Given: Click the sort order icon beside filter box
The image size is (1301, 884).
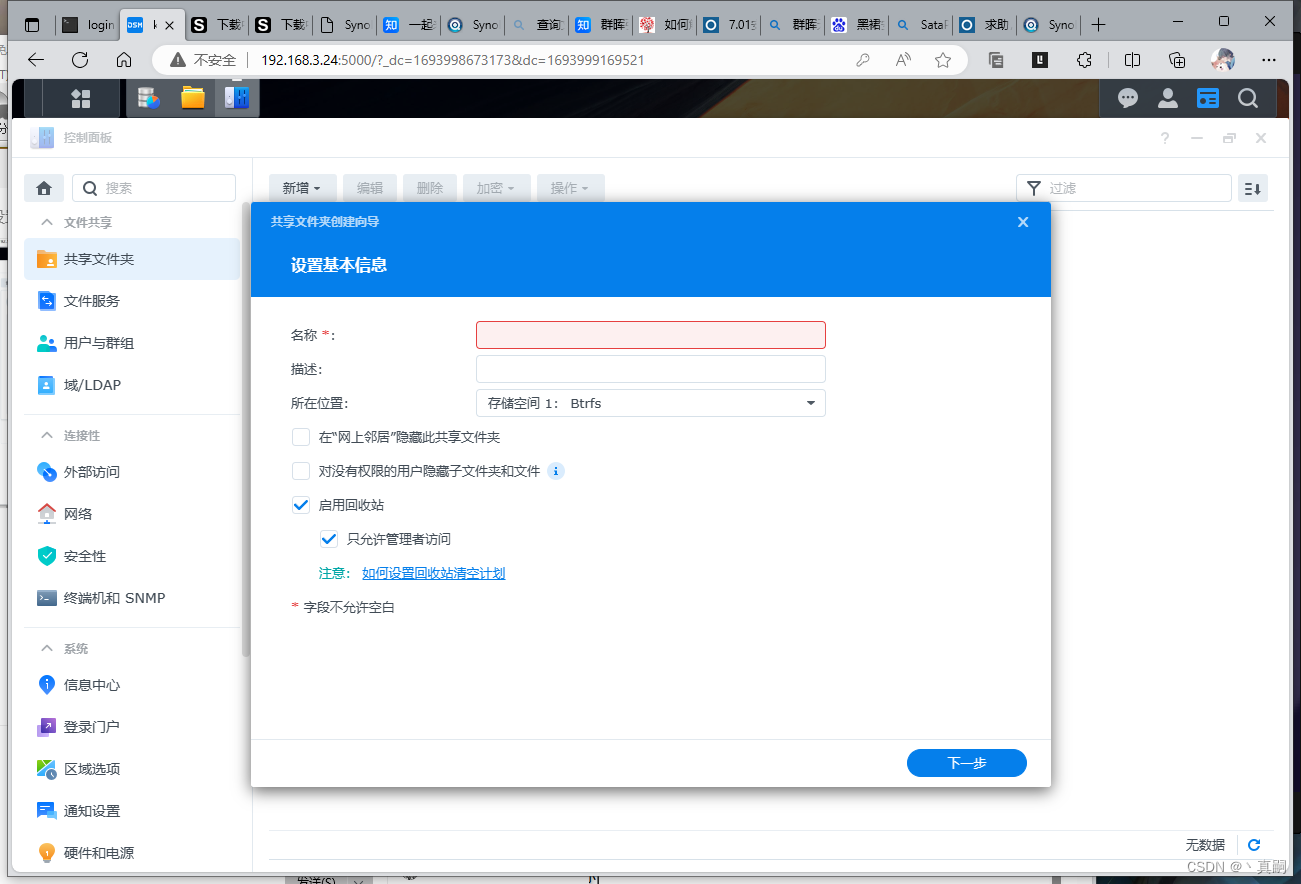Looking at the screenshot, I should (1252, 188).
